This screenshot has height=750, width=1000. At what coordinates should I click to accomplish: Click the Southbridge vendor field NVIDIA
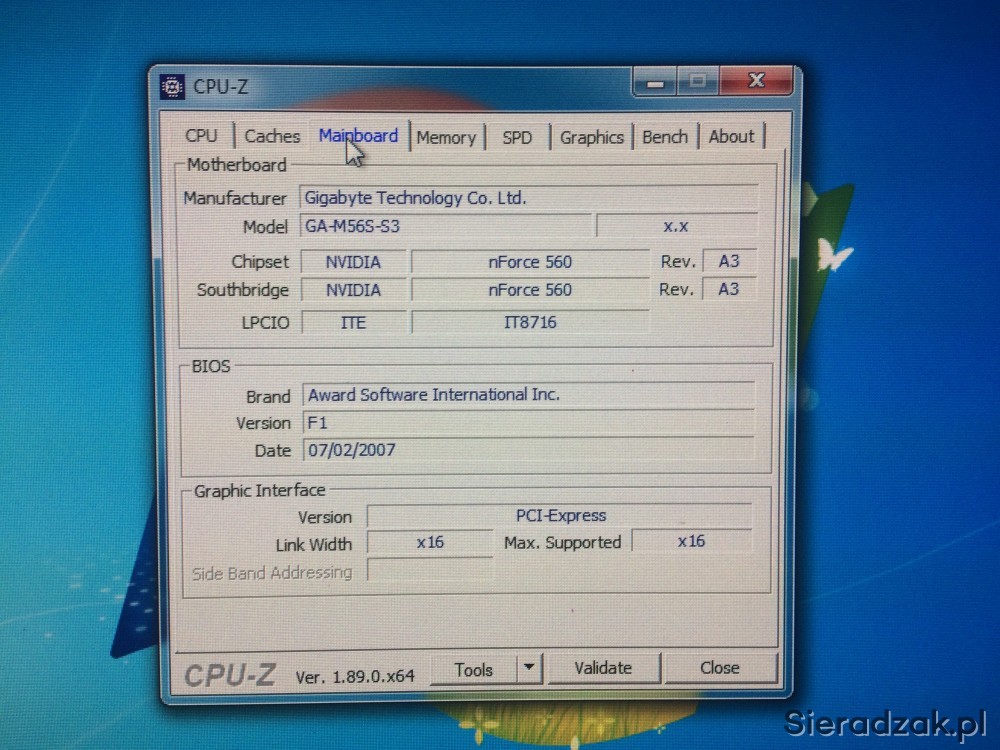point(353,290)
